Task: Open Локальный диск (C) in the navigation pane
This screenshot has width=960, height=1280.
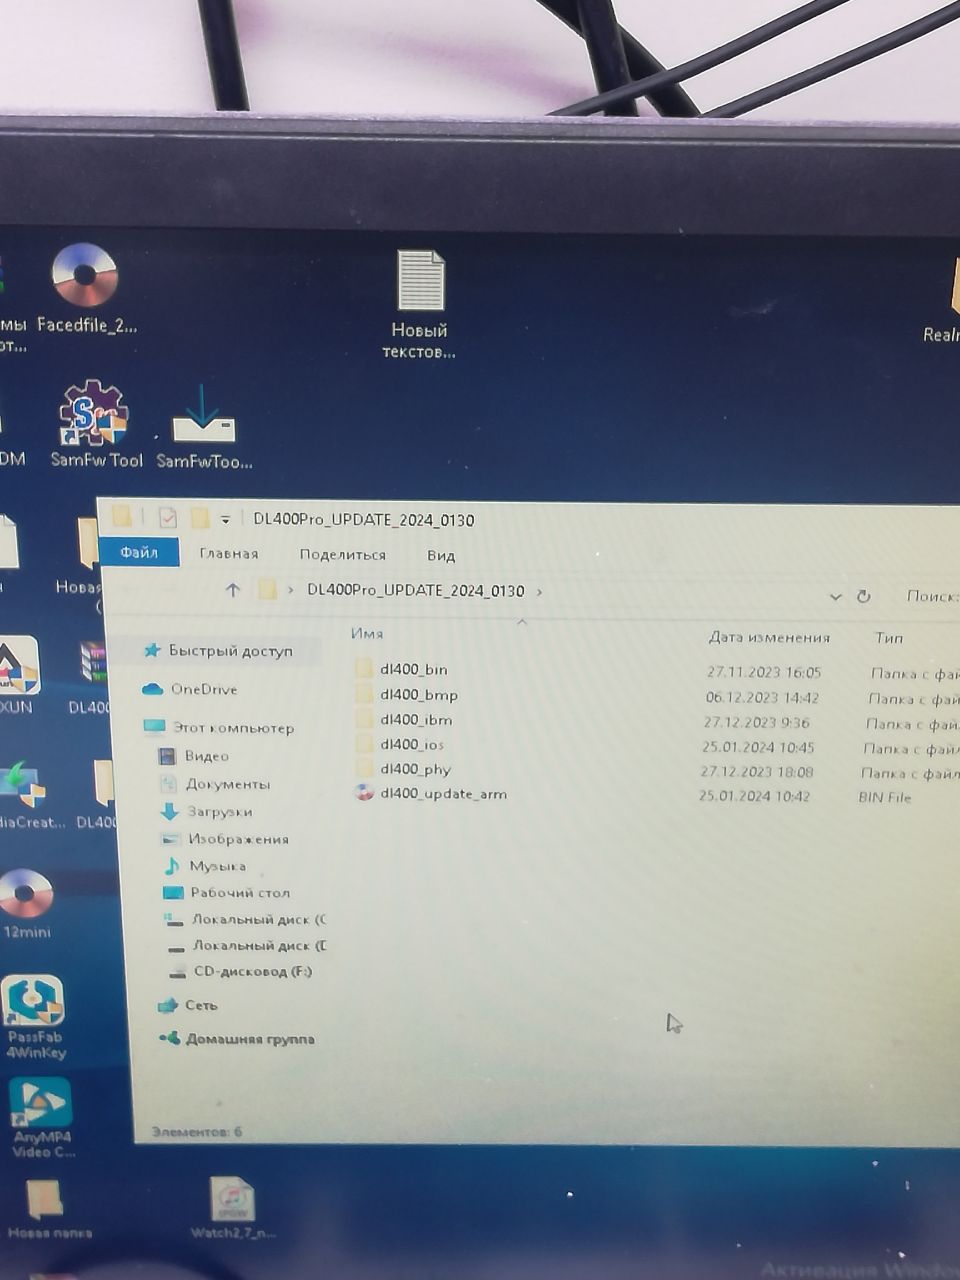Action: coord(246,919)
